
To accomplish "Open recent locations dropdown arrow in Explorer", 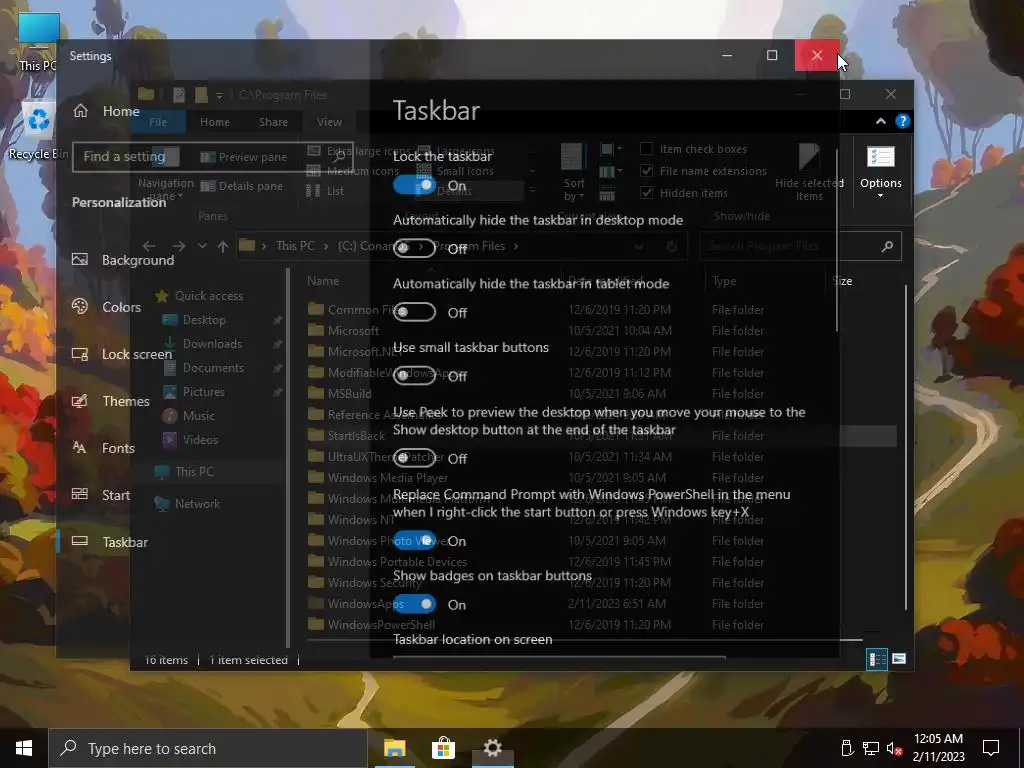I will coord(202,246).
